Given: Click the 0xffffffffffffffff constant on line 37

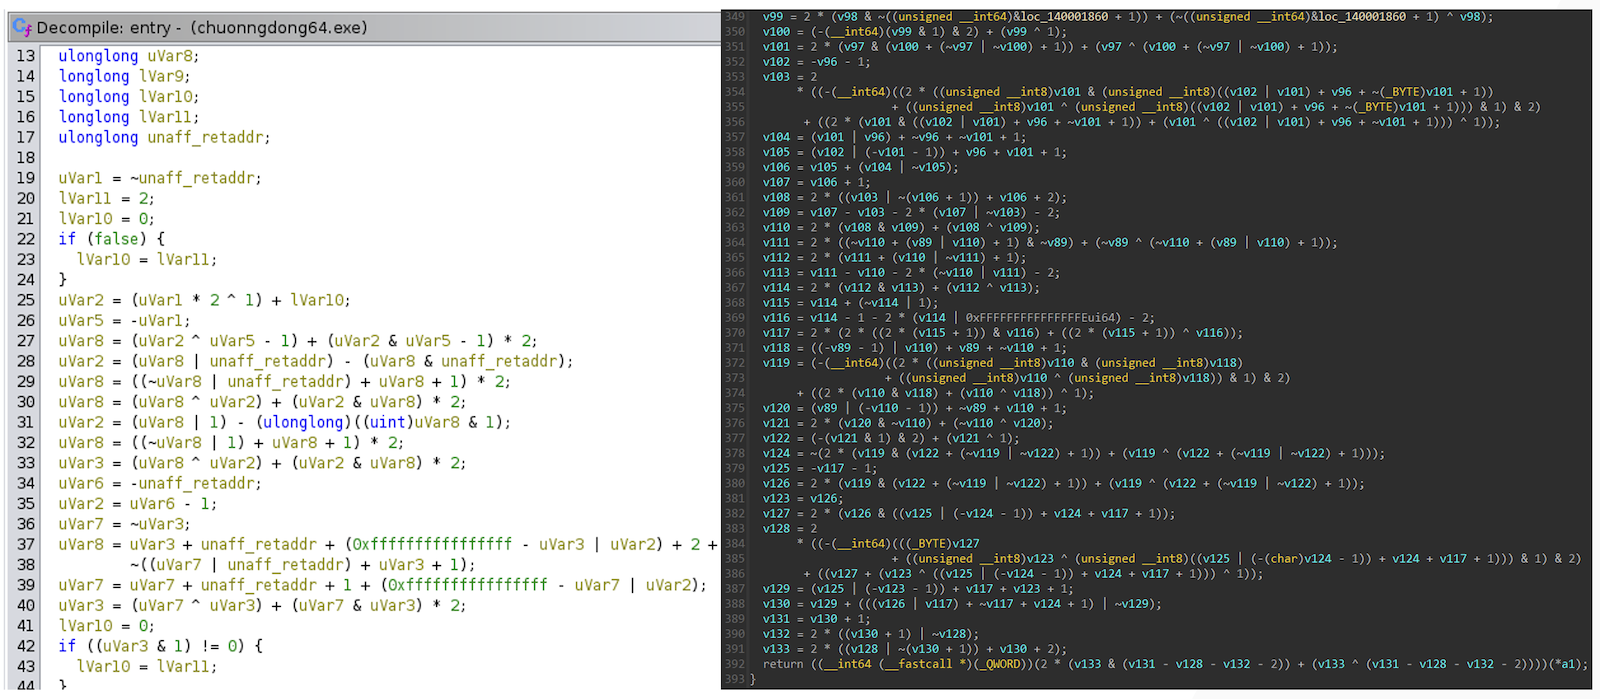Looking at the screenshot, I should 432,544.
